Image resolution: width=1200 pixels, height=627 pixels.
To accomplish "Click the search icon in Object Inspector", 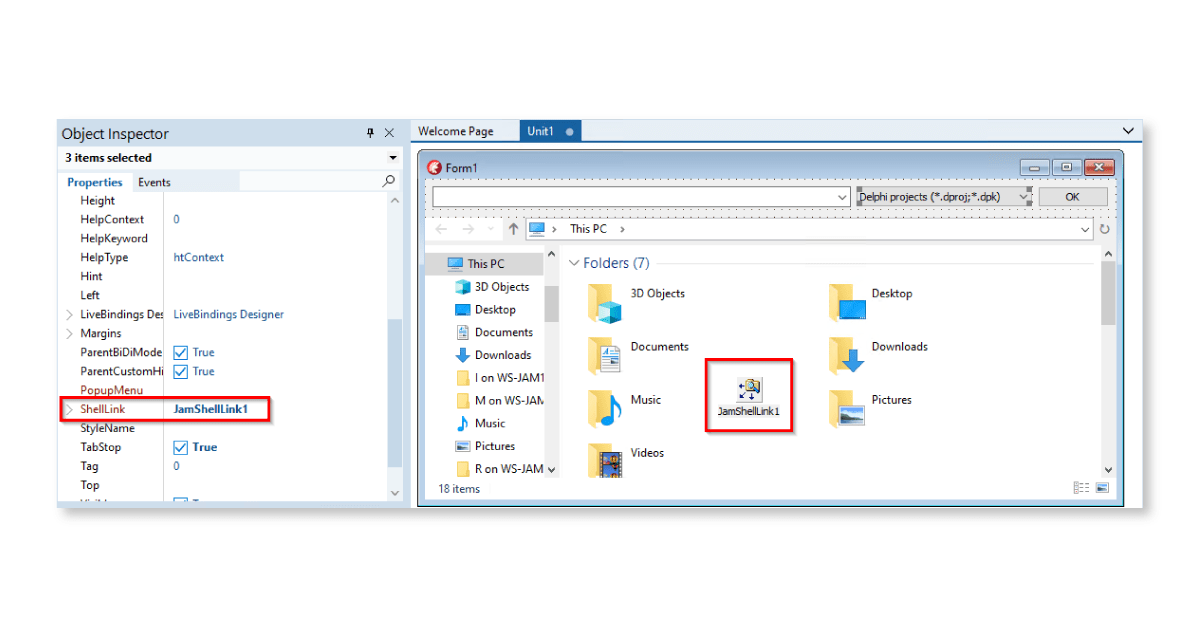I will coord(389,182).
